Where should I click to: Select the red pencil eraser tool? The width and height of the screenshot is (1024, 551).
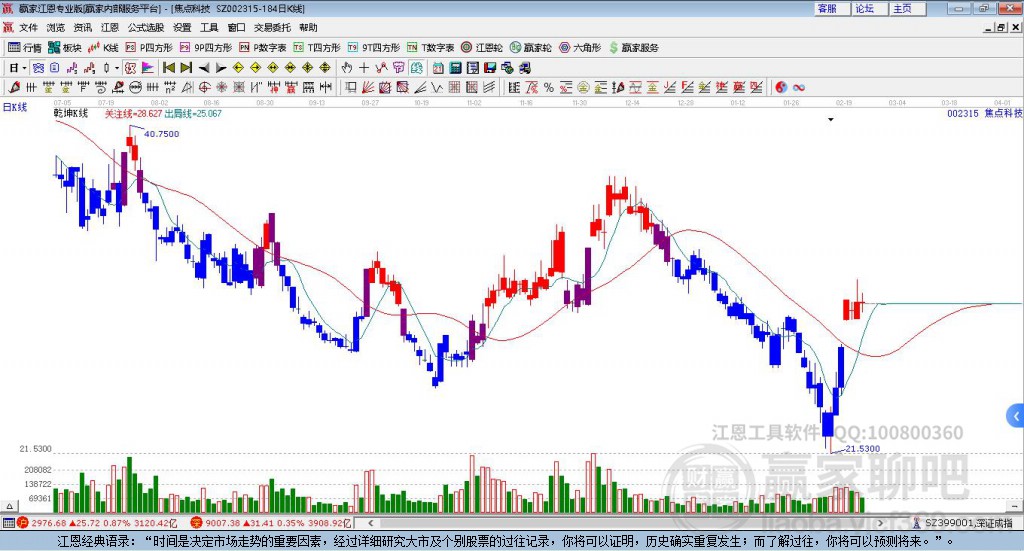click(14, 87)
